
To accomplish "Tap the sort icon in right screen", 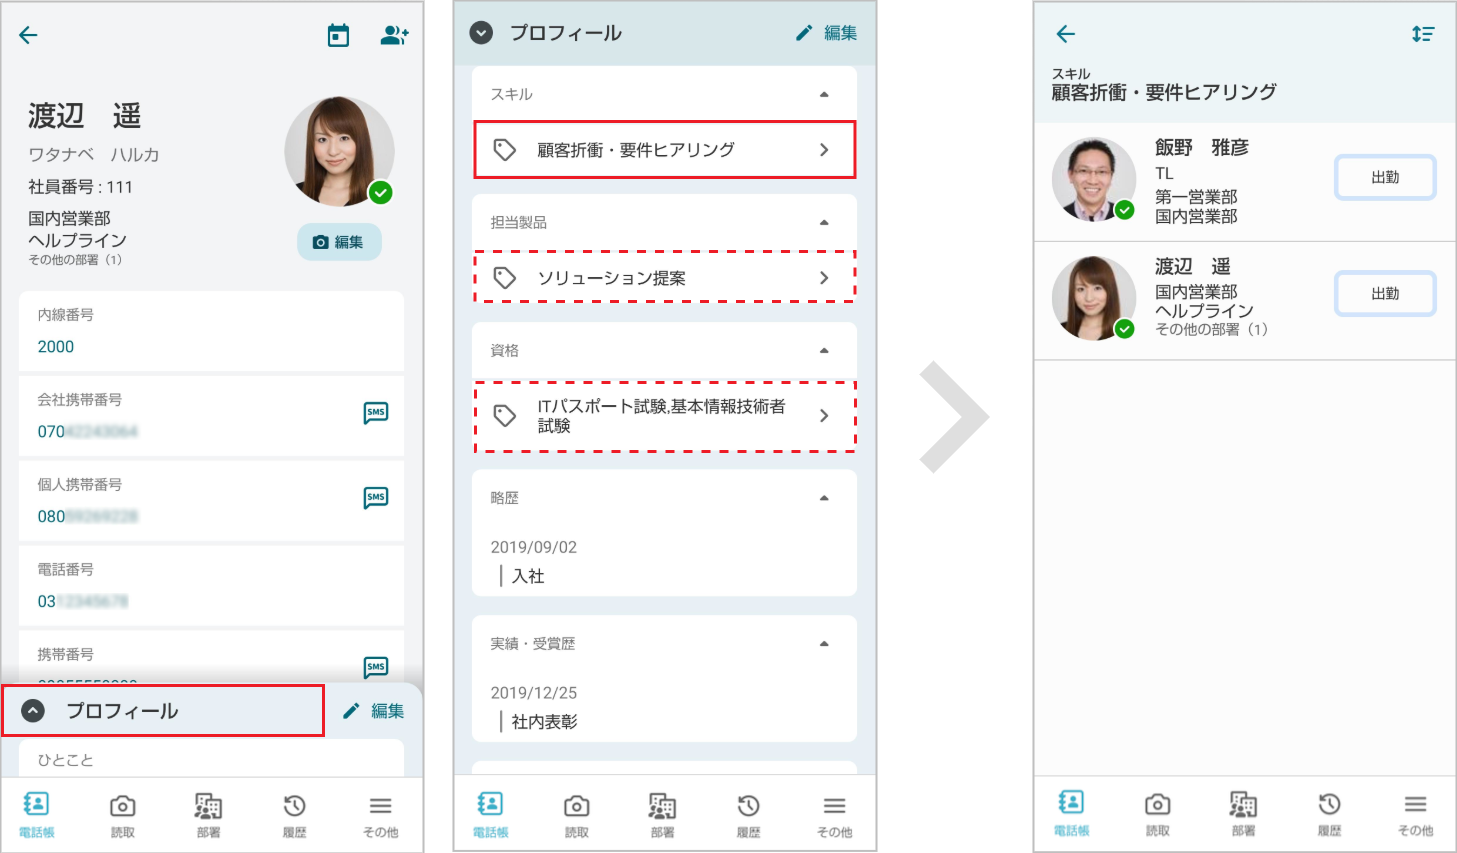I will [1423, 34].
